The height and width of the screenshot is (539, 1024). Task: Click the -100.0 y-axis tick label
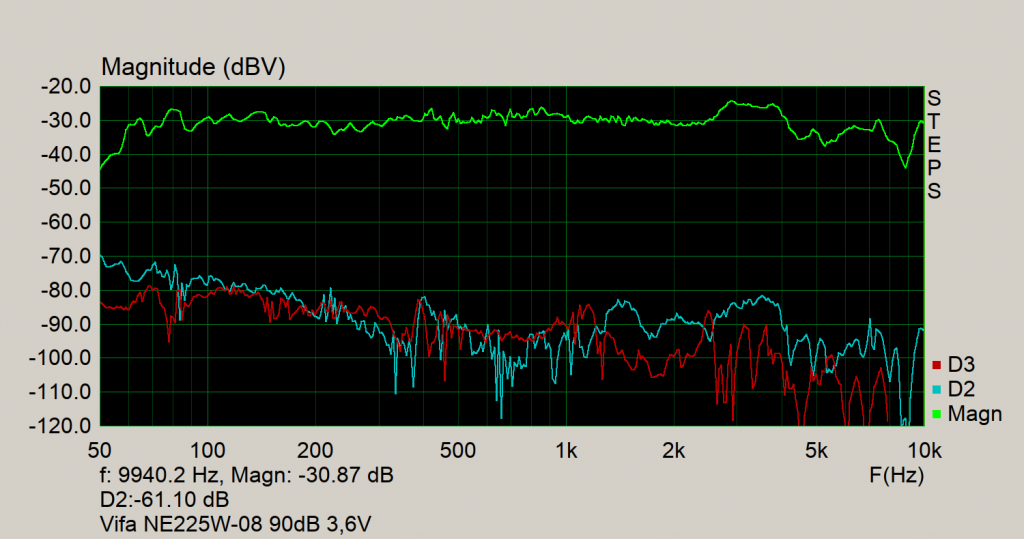point(60,358)
